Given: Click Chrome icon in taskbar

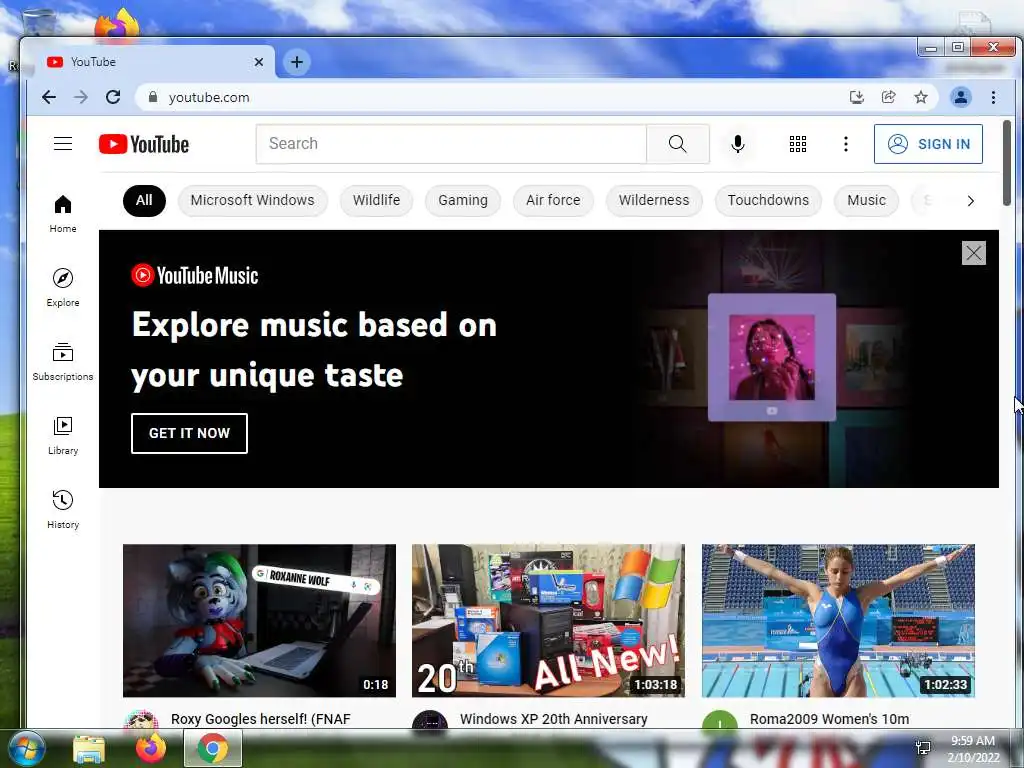Looking at the screenshot, I should point(213,748).
